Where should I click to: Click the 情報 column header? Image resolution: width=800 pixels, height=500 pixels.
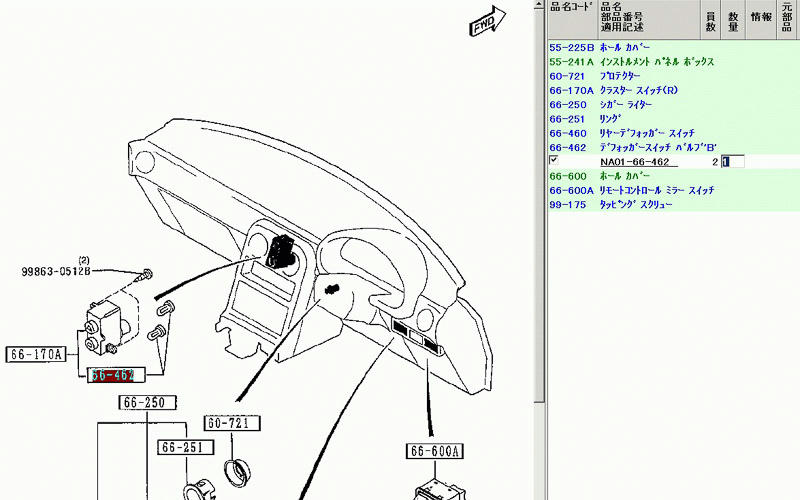click(761, 17)
